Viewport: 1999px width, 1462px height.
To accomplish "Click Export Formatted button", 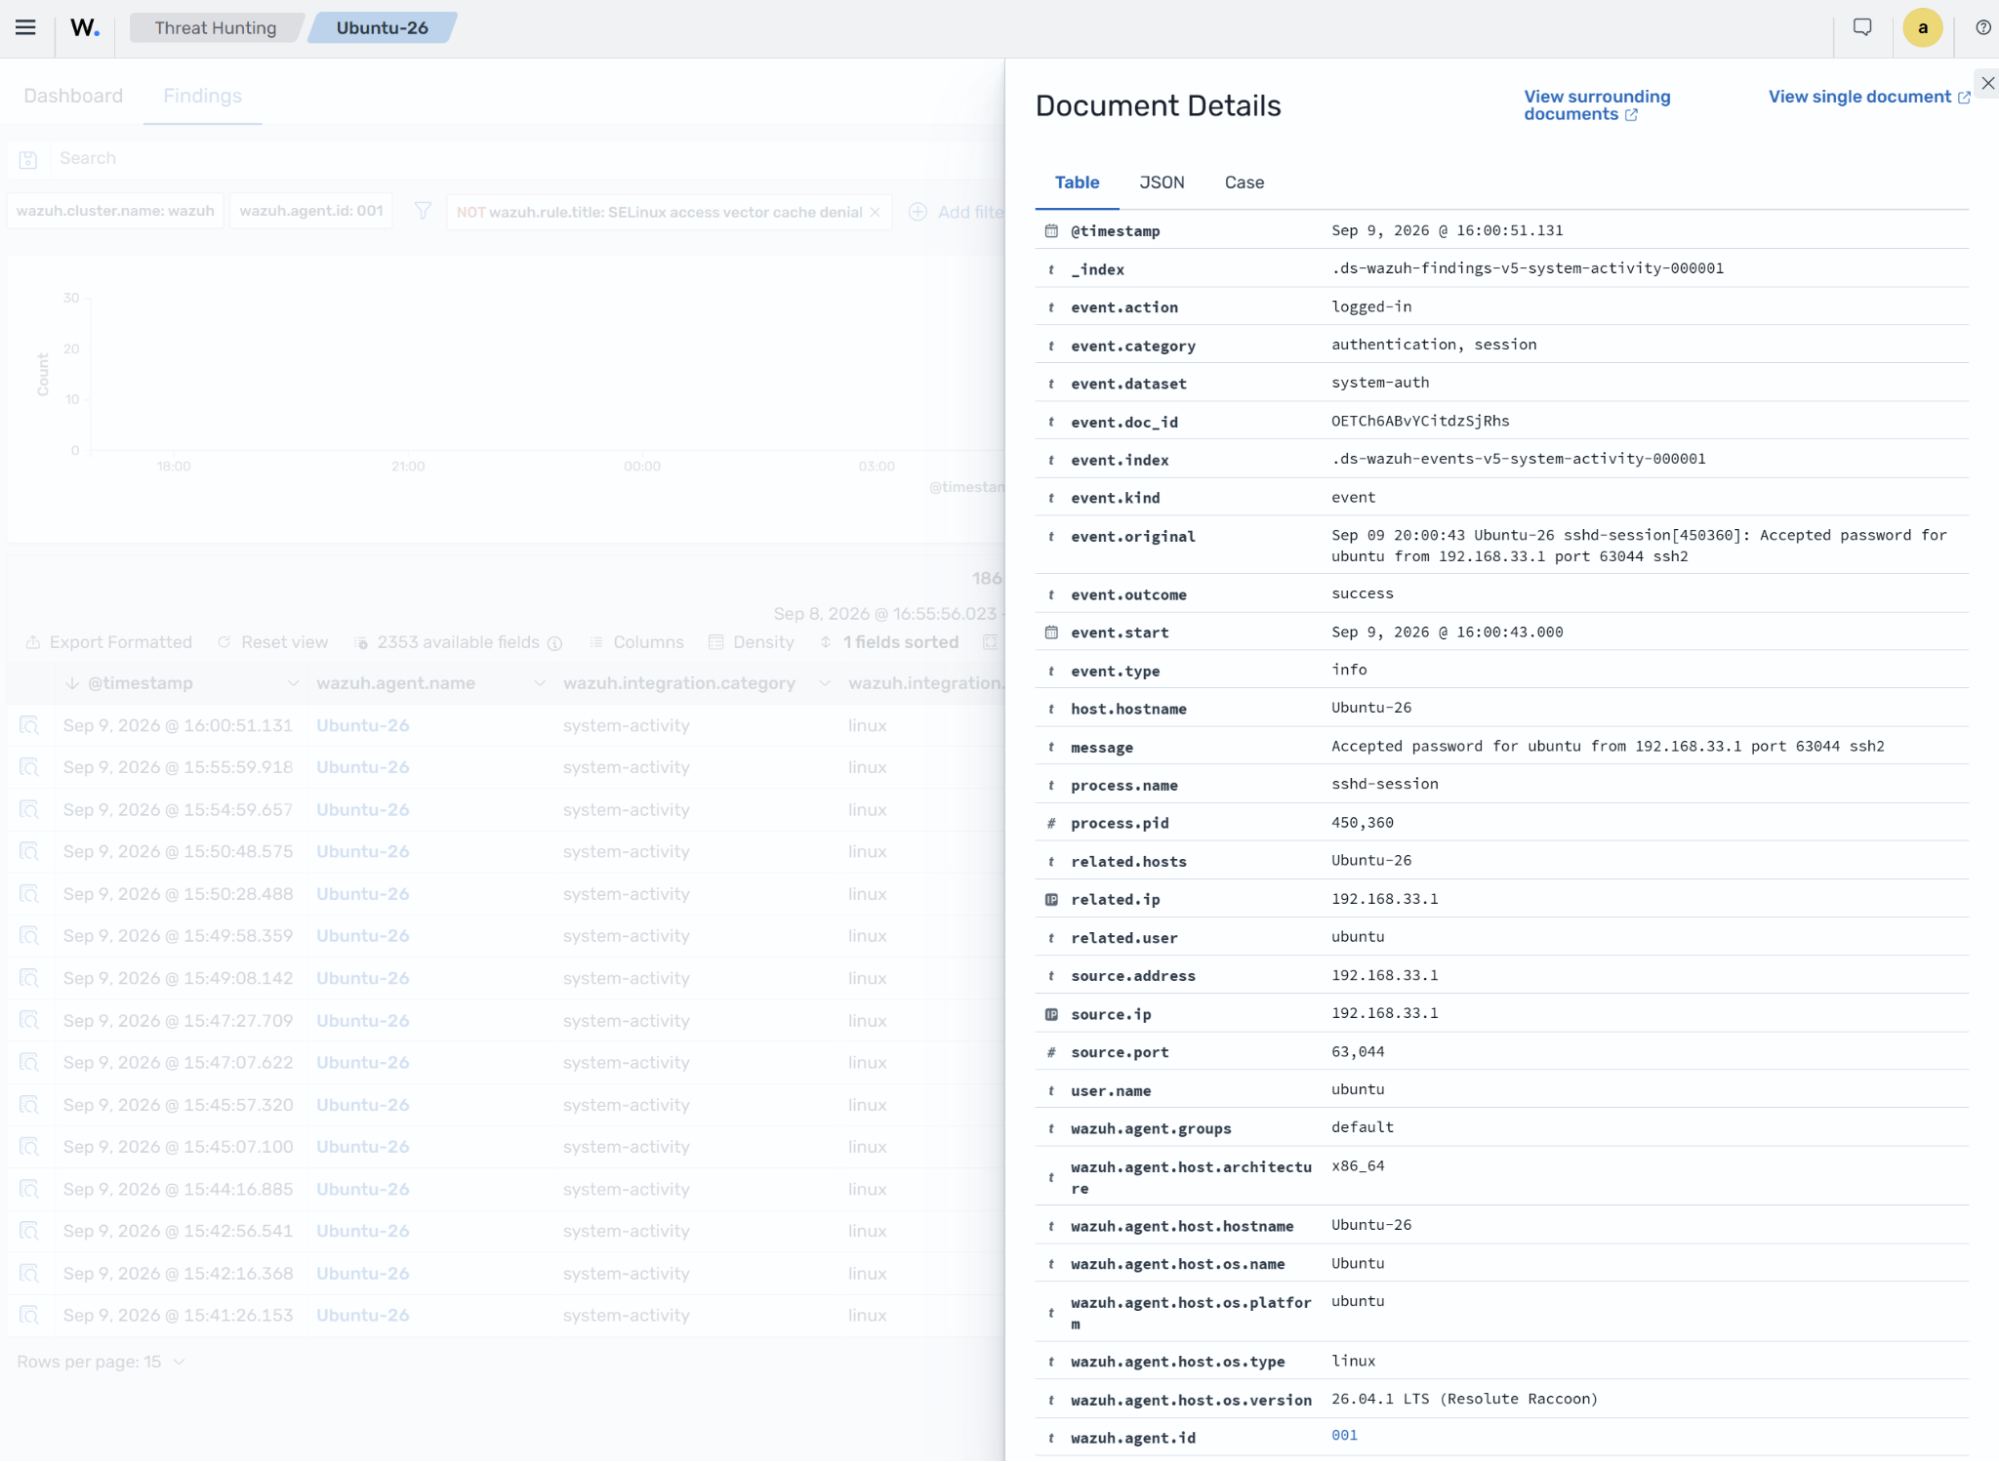I will [109, 642].
